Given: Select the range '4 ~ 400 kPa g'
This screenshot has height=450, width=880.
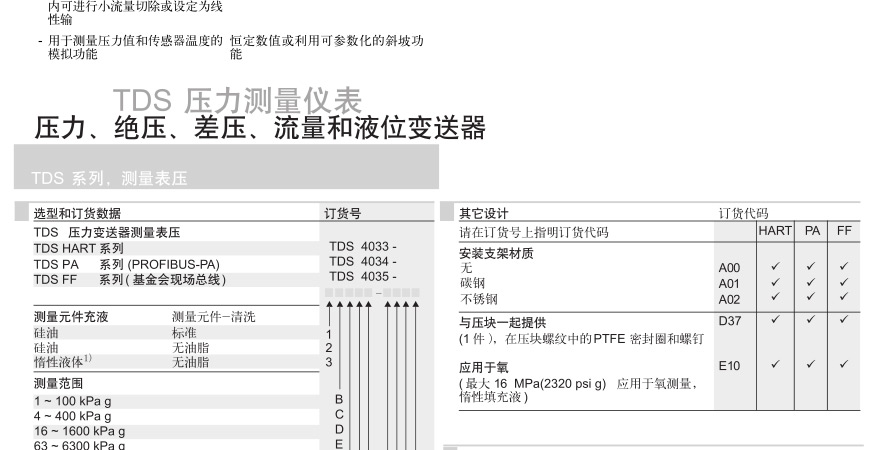Looking at the screenshot, I should [72, 416].
